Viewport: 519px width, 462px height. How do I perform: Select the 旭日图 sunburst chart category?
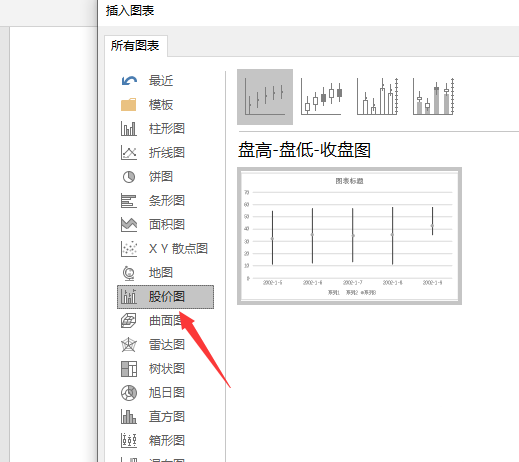pos(165,393)
